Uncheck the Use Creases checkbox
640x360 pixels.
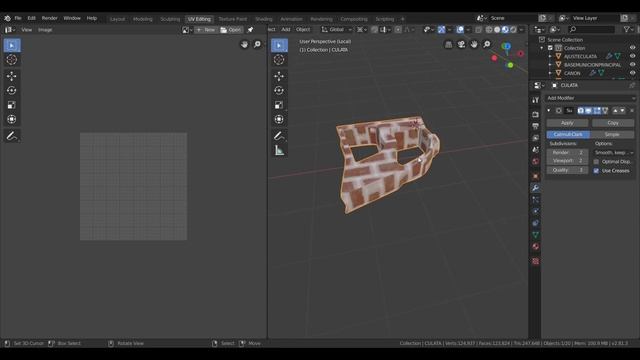pyautogui.click(x=596, y=171)
